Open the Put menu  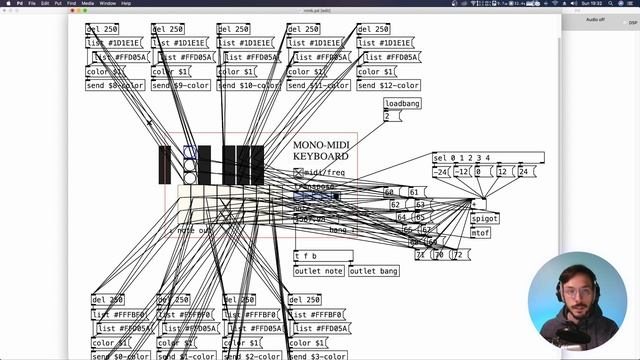[x=58, y=3]
